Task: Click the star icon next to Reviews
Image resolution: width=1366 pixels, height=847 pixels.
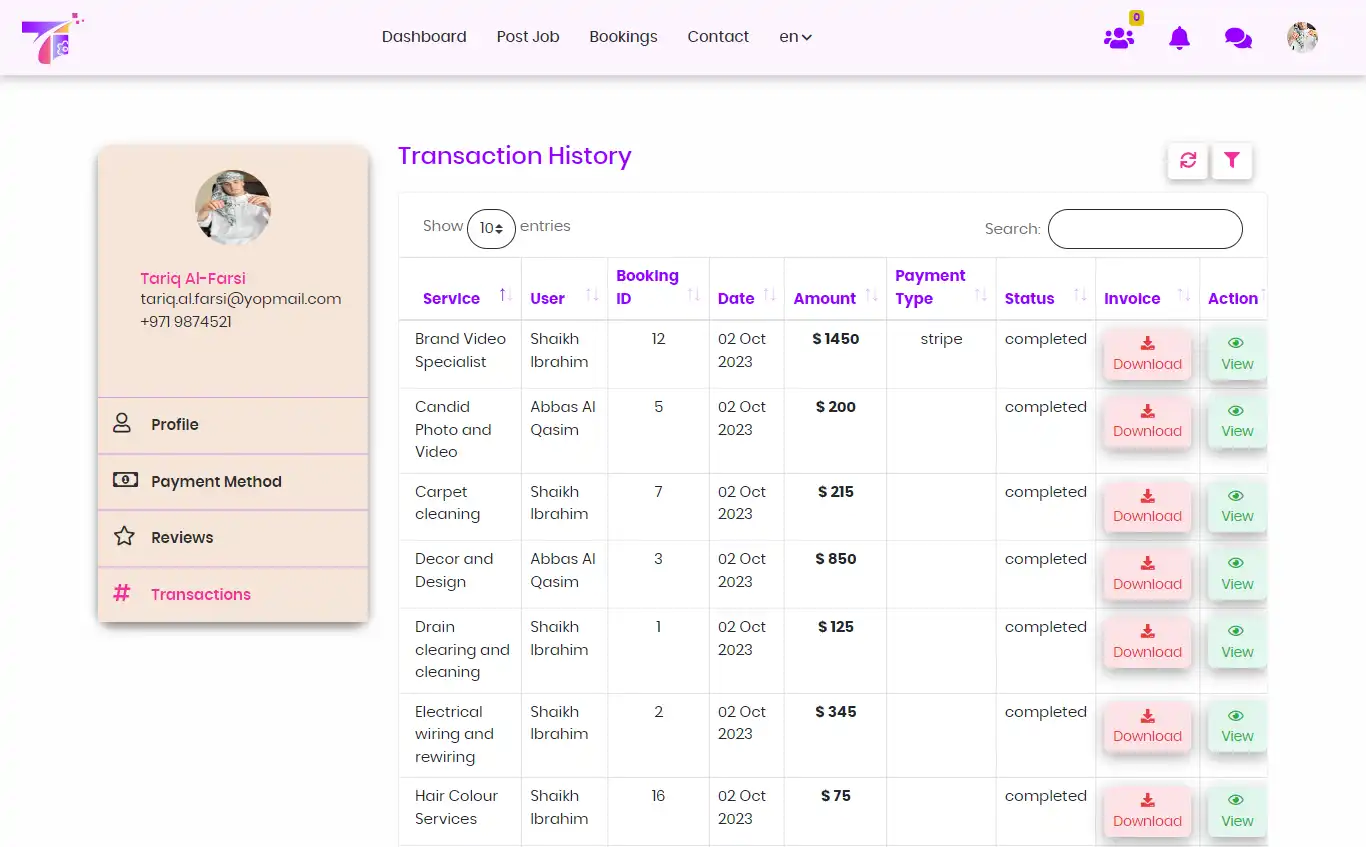Action: pos(122,537)
